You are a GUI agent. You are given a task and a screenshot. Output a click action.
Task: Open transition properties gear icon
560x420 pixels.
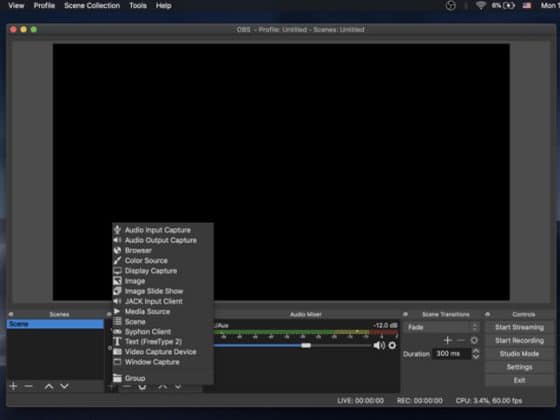coord(474,340)
